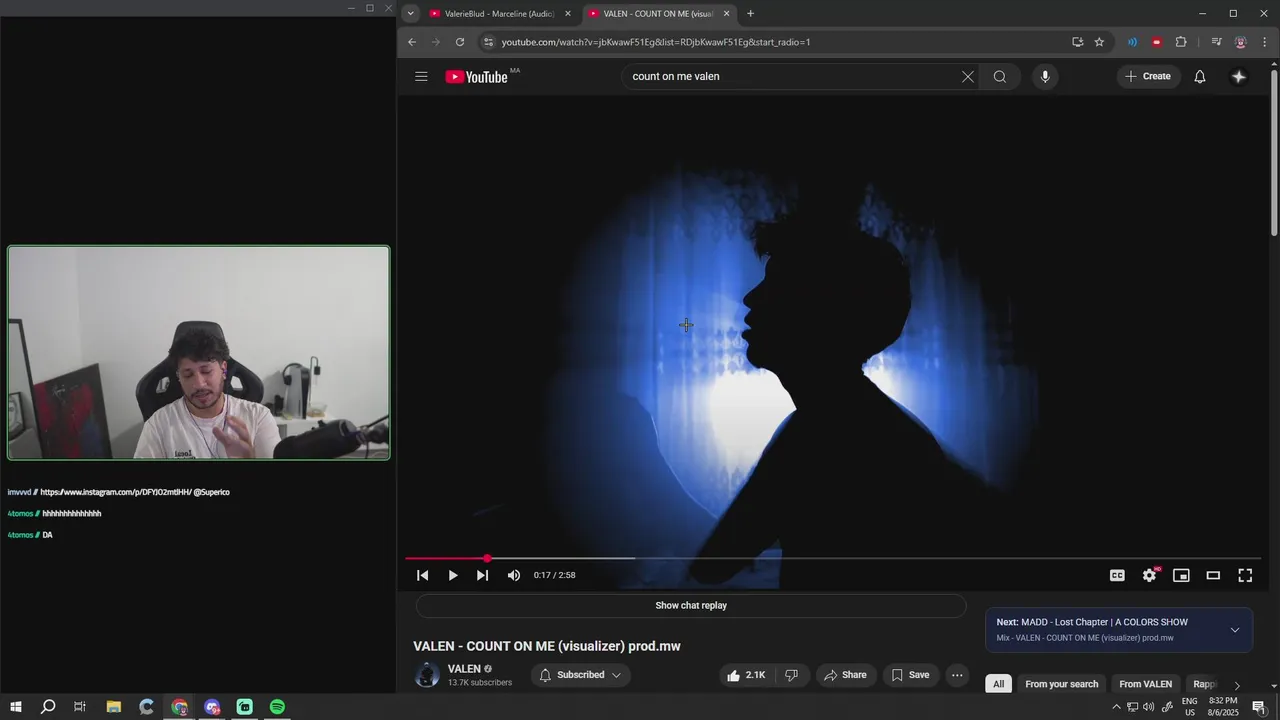This screenshot has width=1280, height=720.
Task: Reload the YouTube page
Action: tap(460, 42)
